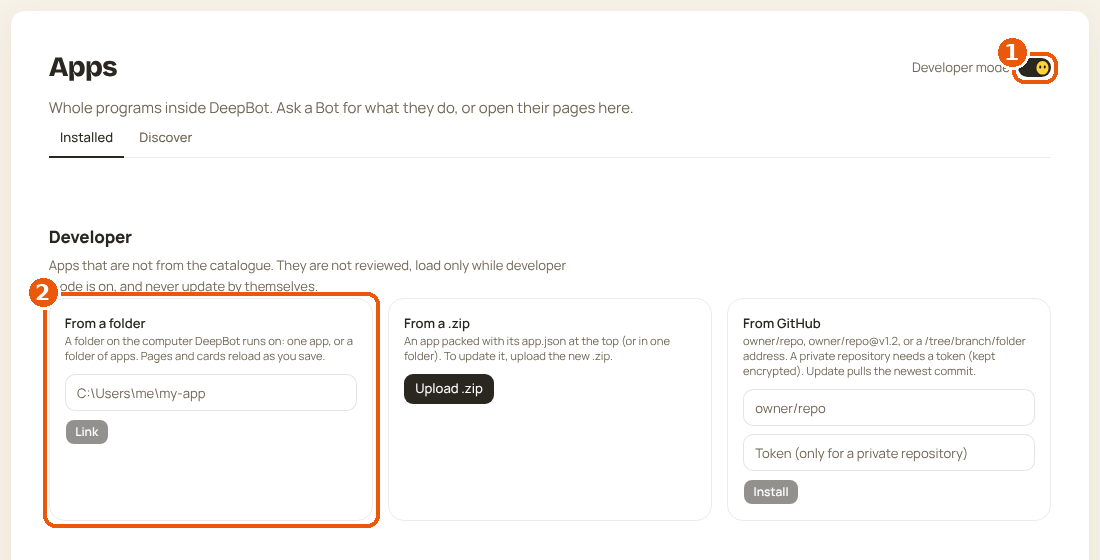The height and width of the screenshot is (560, 1100).
Task: Click the Upload .zip button
Action: coord(449,389)
